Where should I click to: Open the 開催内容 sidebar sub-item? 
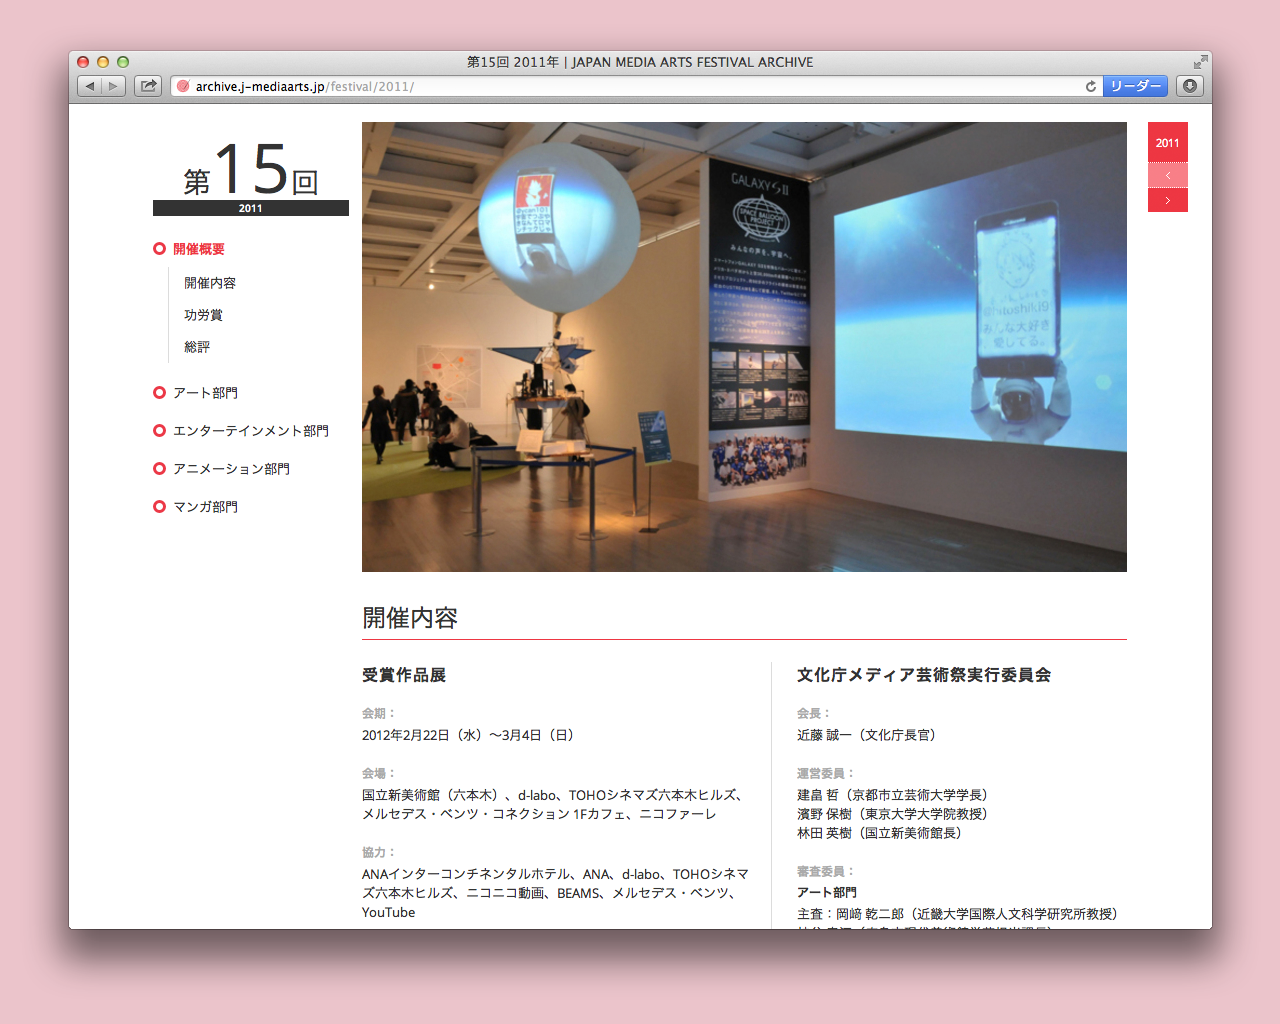click(210, 283)
